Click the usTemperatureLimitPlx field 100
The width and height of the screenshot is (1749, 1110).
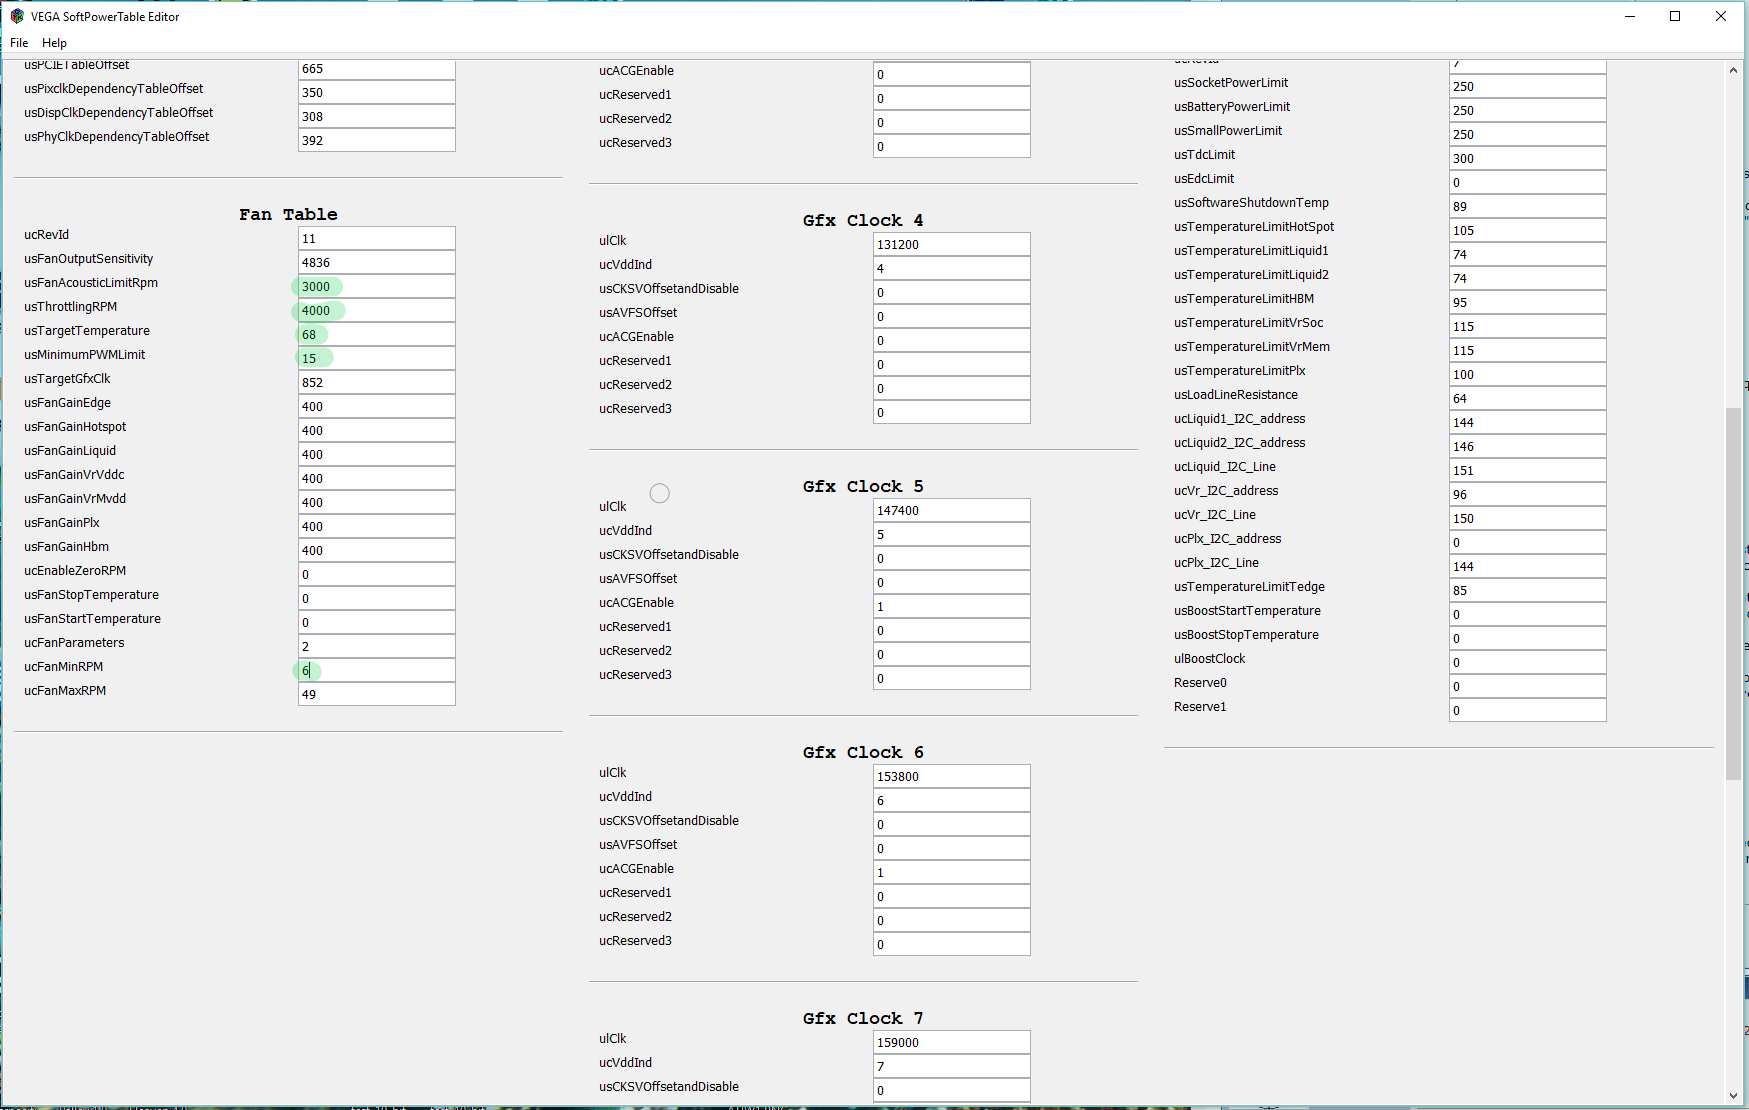(1528, 374)
